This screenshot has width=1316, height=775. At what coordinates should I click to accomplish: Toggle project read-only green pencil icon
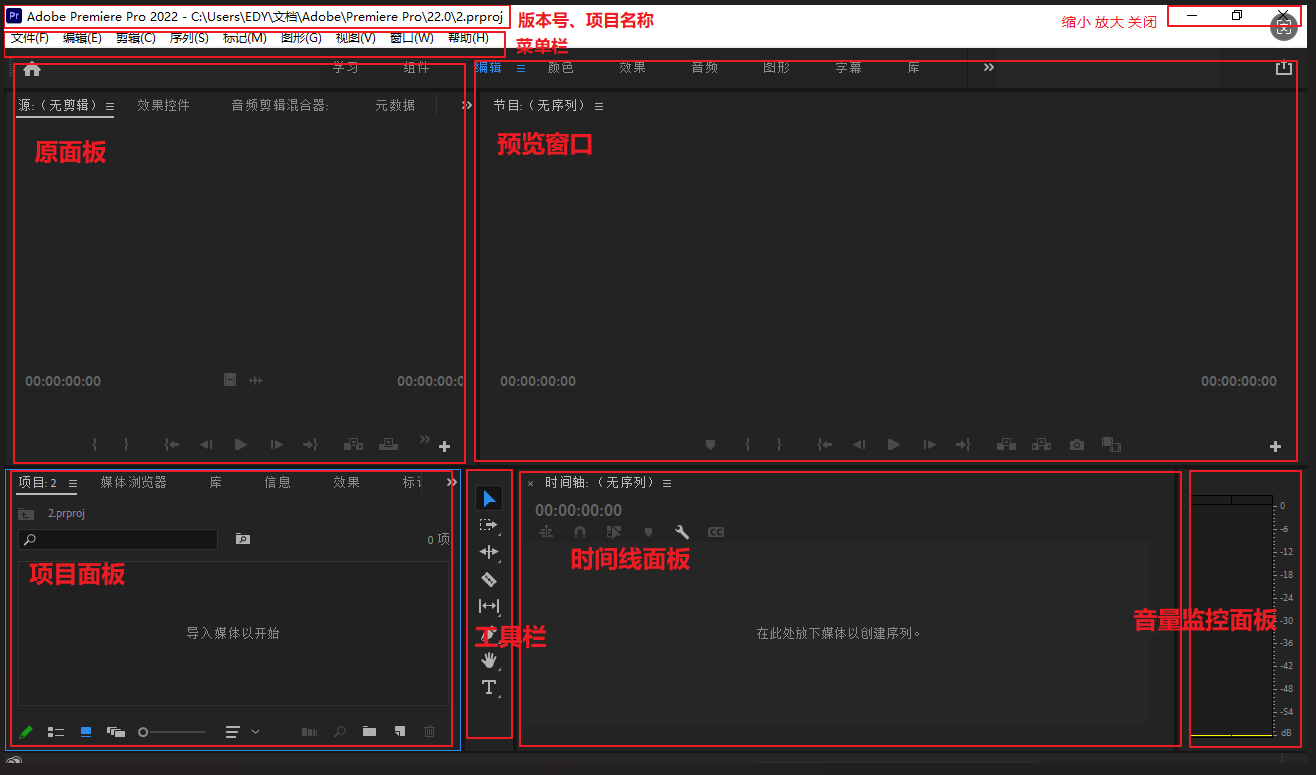[x=26, y=732]
